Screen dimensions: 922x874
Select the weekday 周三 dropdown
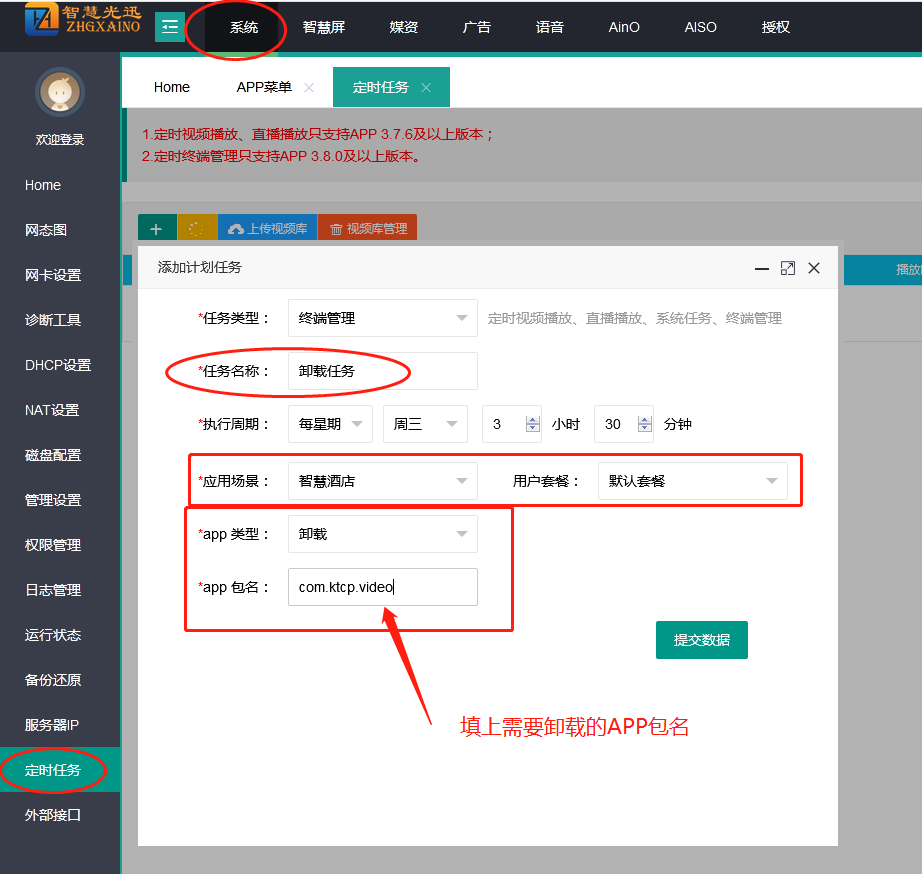pyautogui.click(x=425, y=424)
